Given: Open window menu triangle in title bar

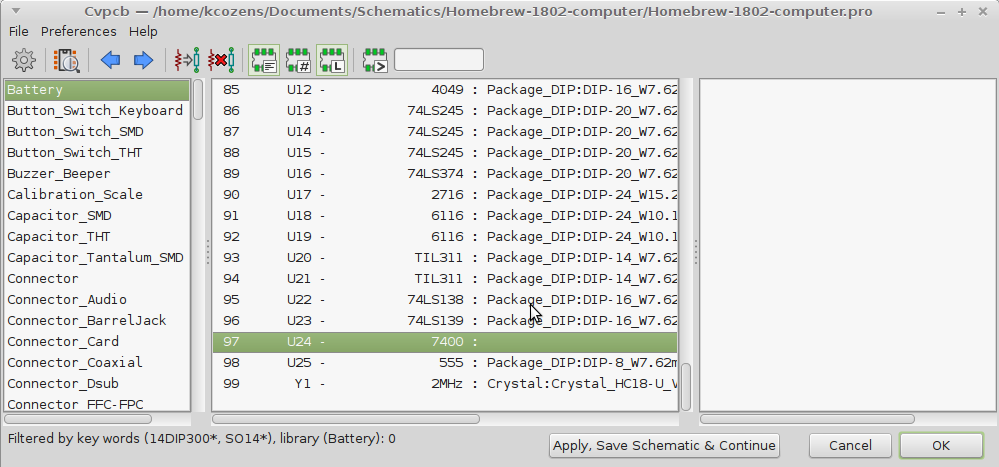Looking at the screenshot, I should point(16,11).
